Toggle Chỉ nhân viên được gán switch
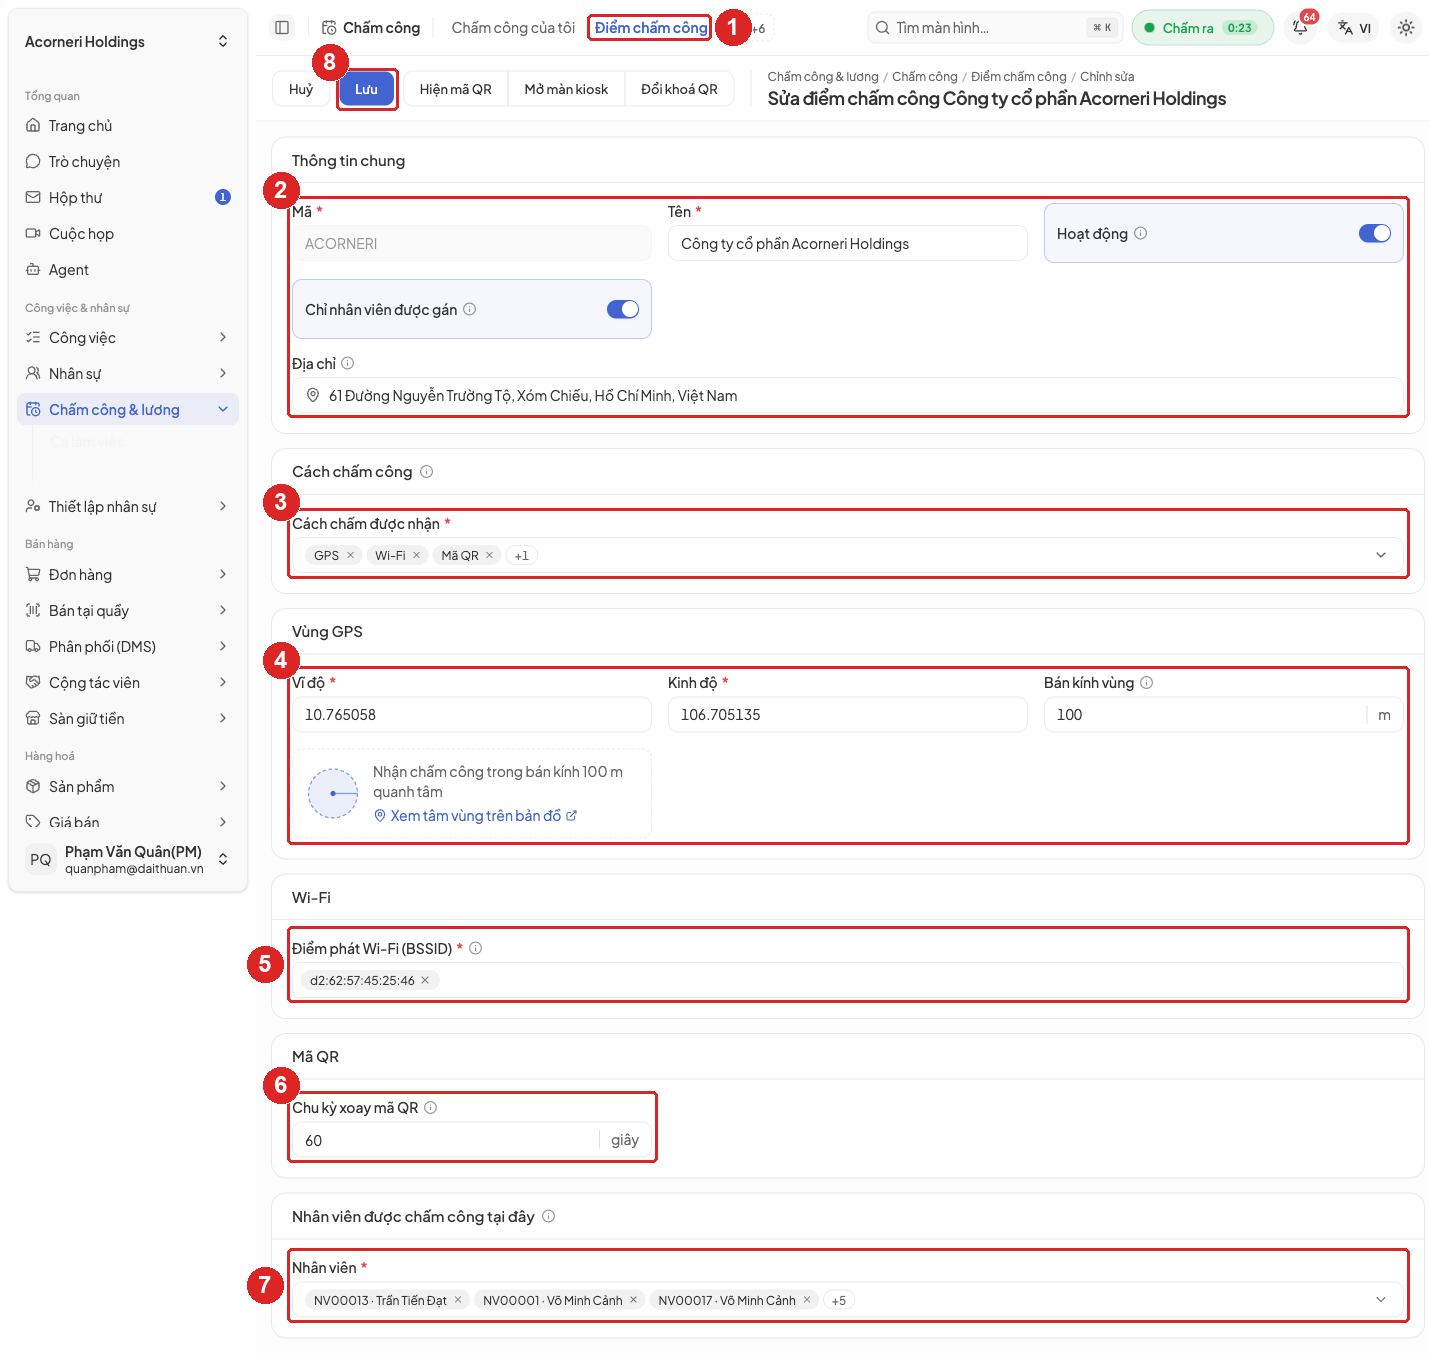The image size is (1429, 1353). [x=623, y=309]
